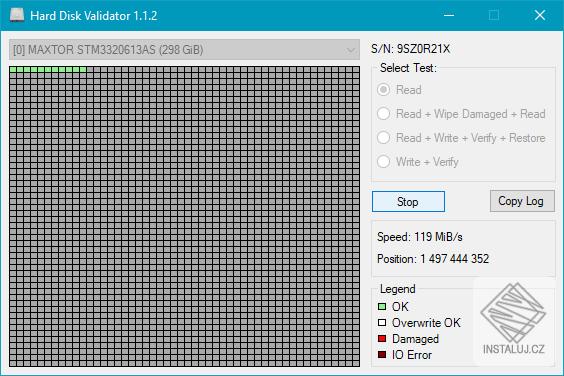Screen dimensions: 564x376
Task: Click the Legend group label
Action: 397,289
